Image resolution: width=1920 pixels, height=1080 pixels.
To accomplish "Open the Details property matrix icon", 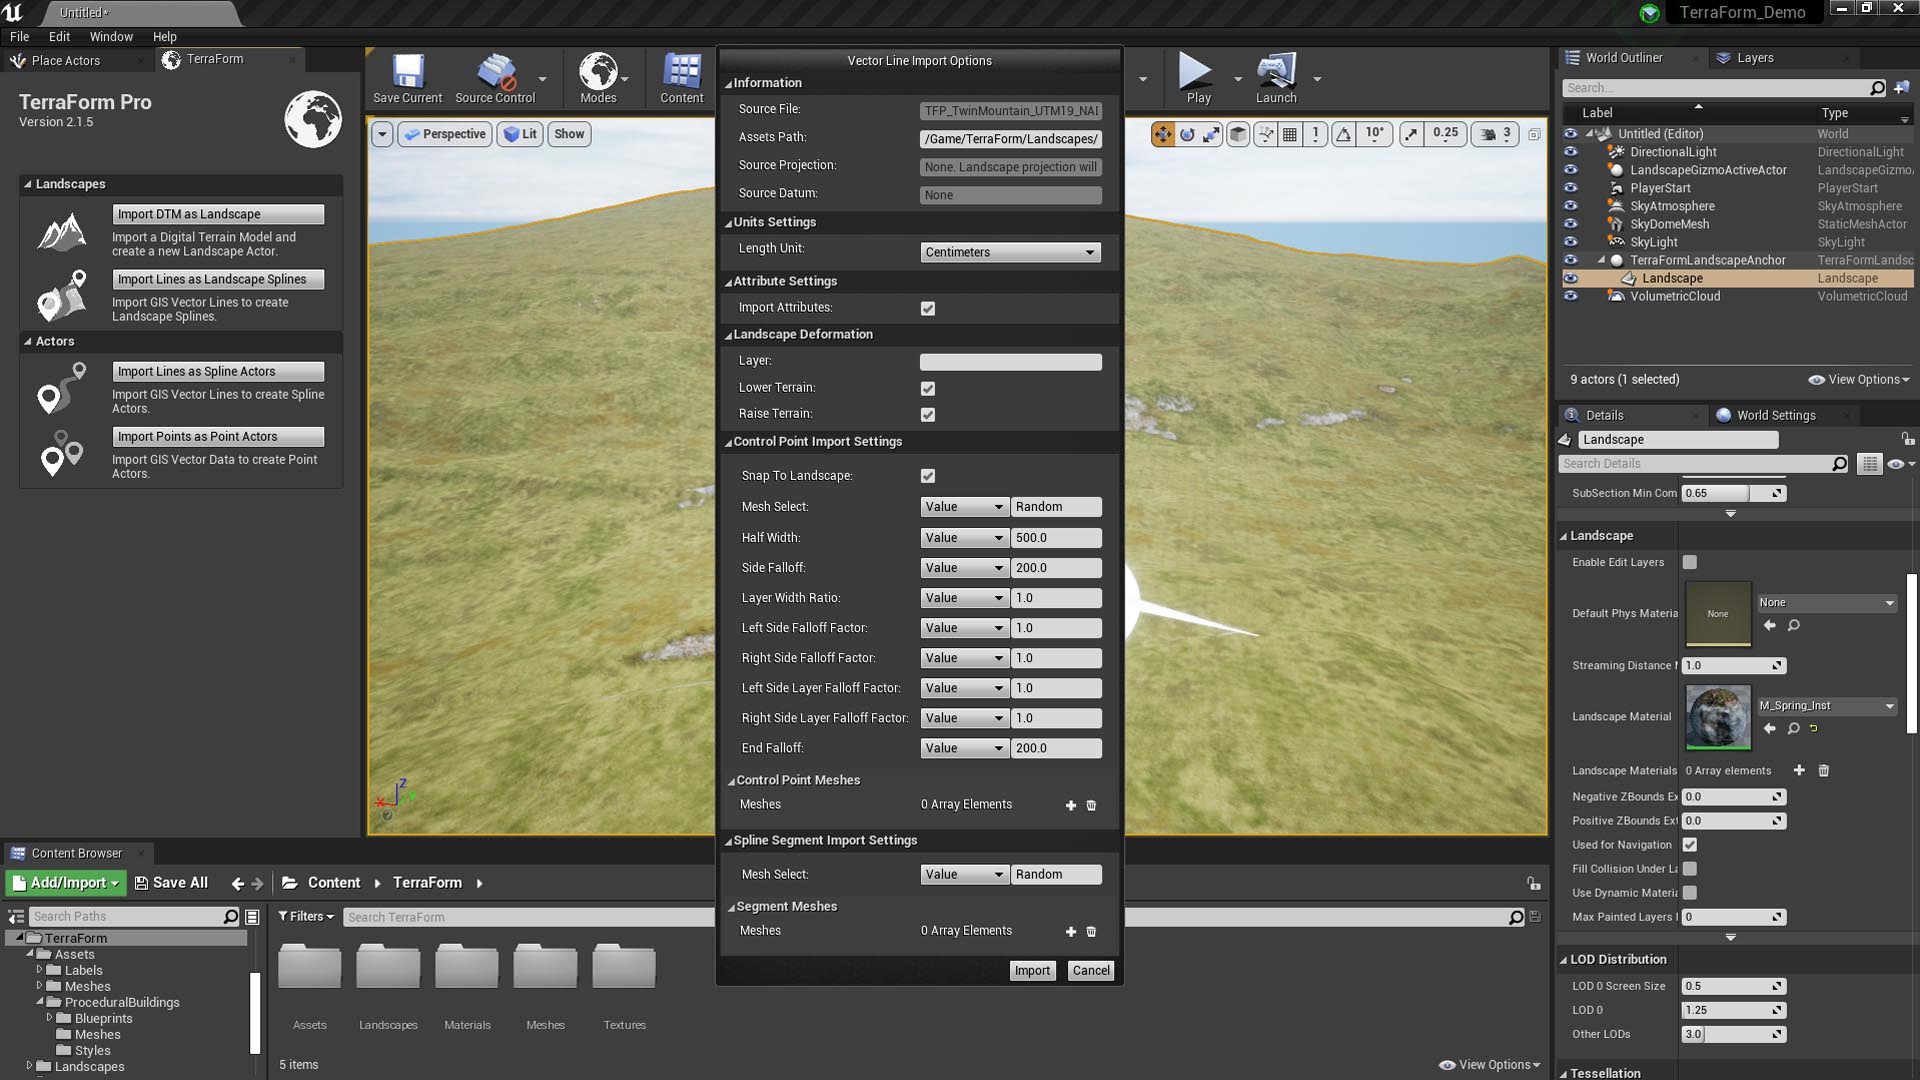I will coord(1869,464).
